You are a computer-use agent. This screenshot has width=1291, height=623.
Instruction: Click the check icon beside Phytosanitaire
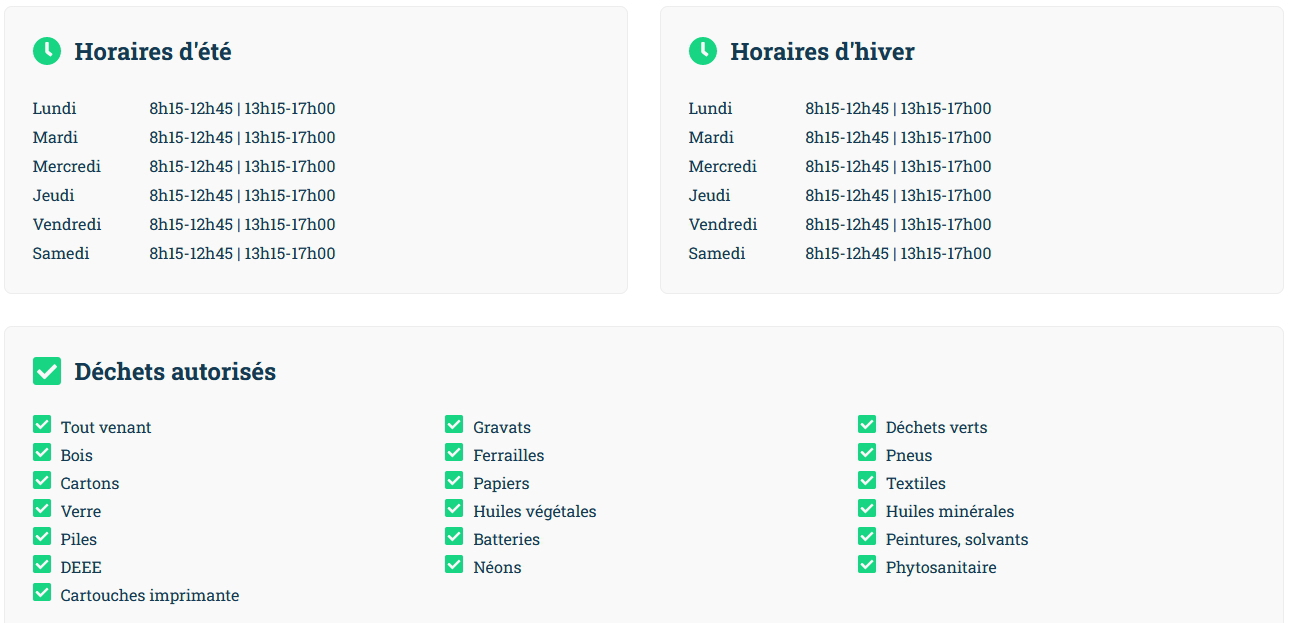point(867,565)
